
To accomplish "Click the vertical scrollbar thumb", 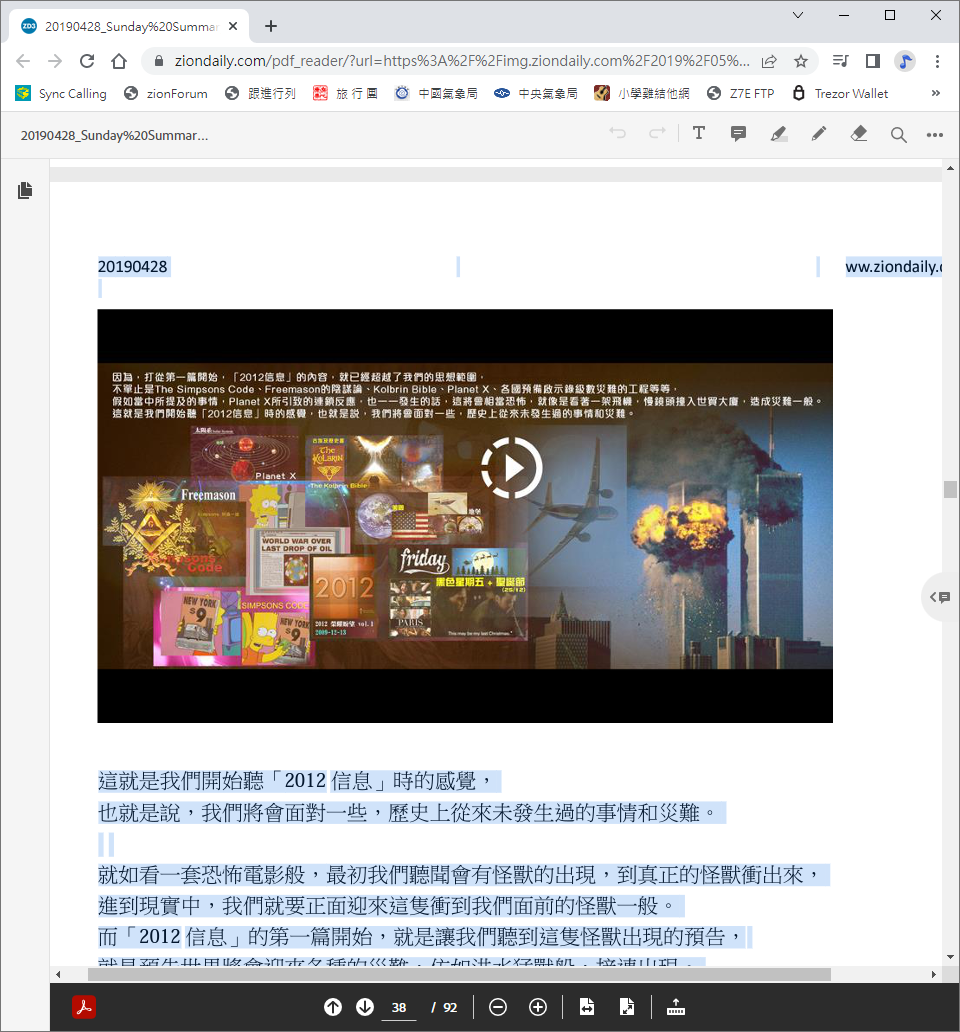I will pyautogui.click(x=950, y=489).
